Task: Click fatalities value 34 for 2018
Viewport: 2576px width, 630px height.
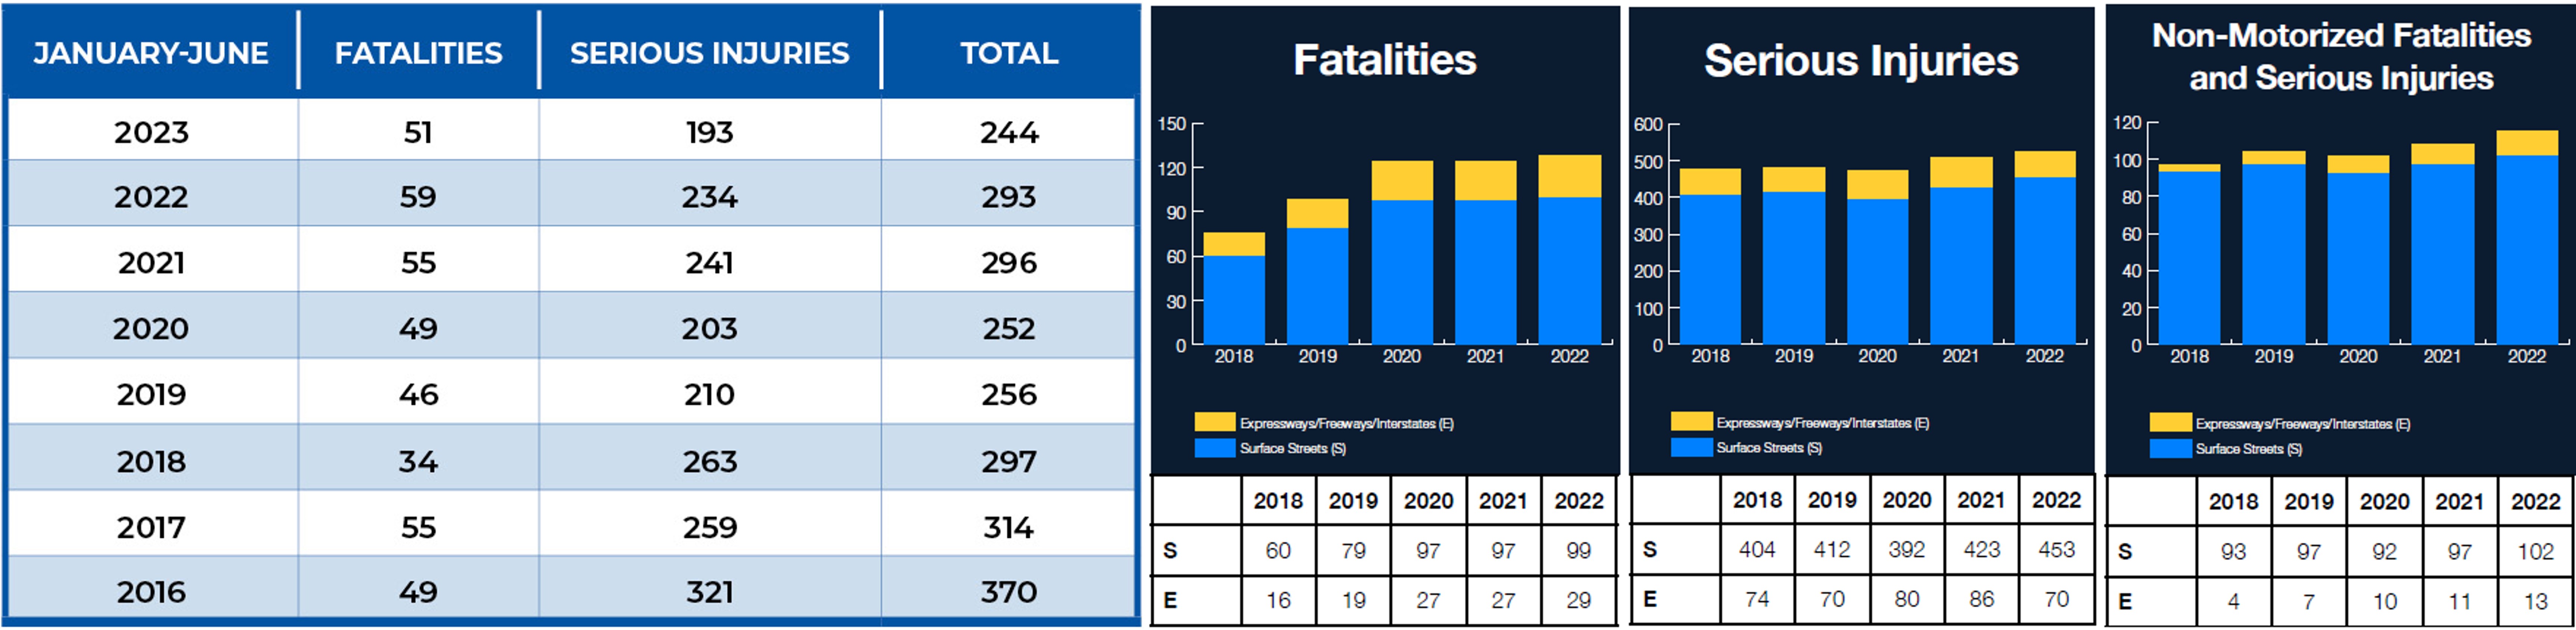Action: click(418, 461)
